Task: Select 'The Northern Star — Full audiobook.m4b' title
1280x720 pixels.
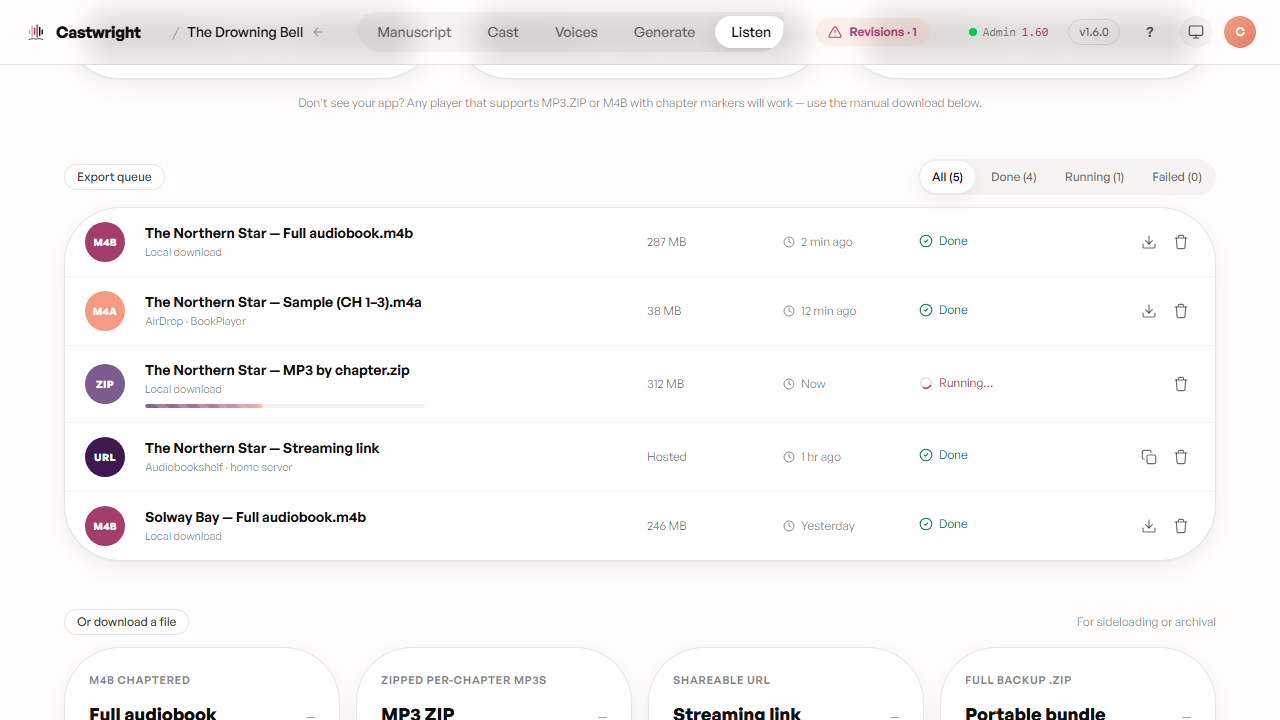Action: pyautogui.click(x=279, y=233)
